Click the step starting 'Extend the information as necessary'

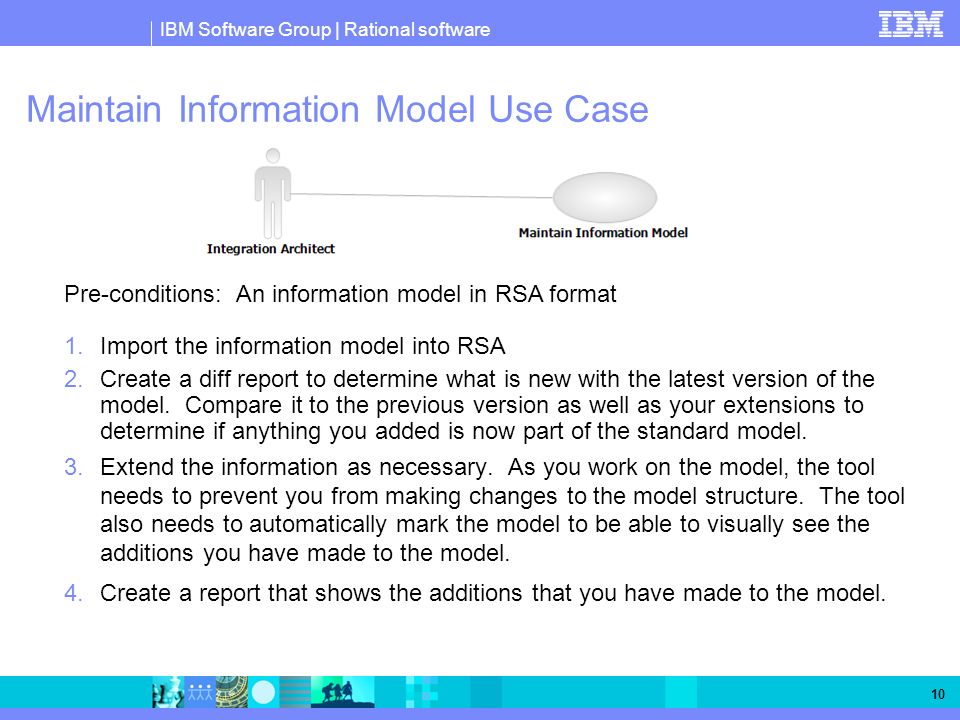point(502,510)
